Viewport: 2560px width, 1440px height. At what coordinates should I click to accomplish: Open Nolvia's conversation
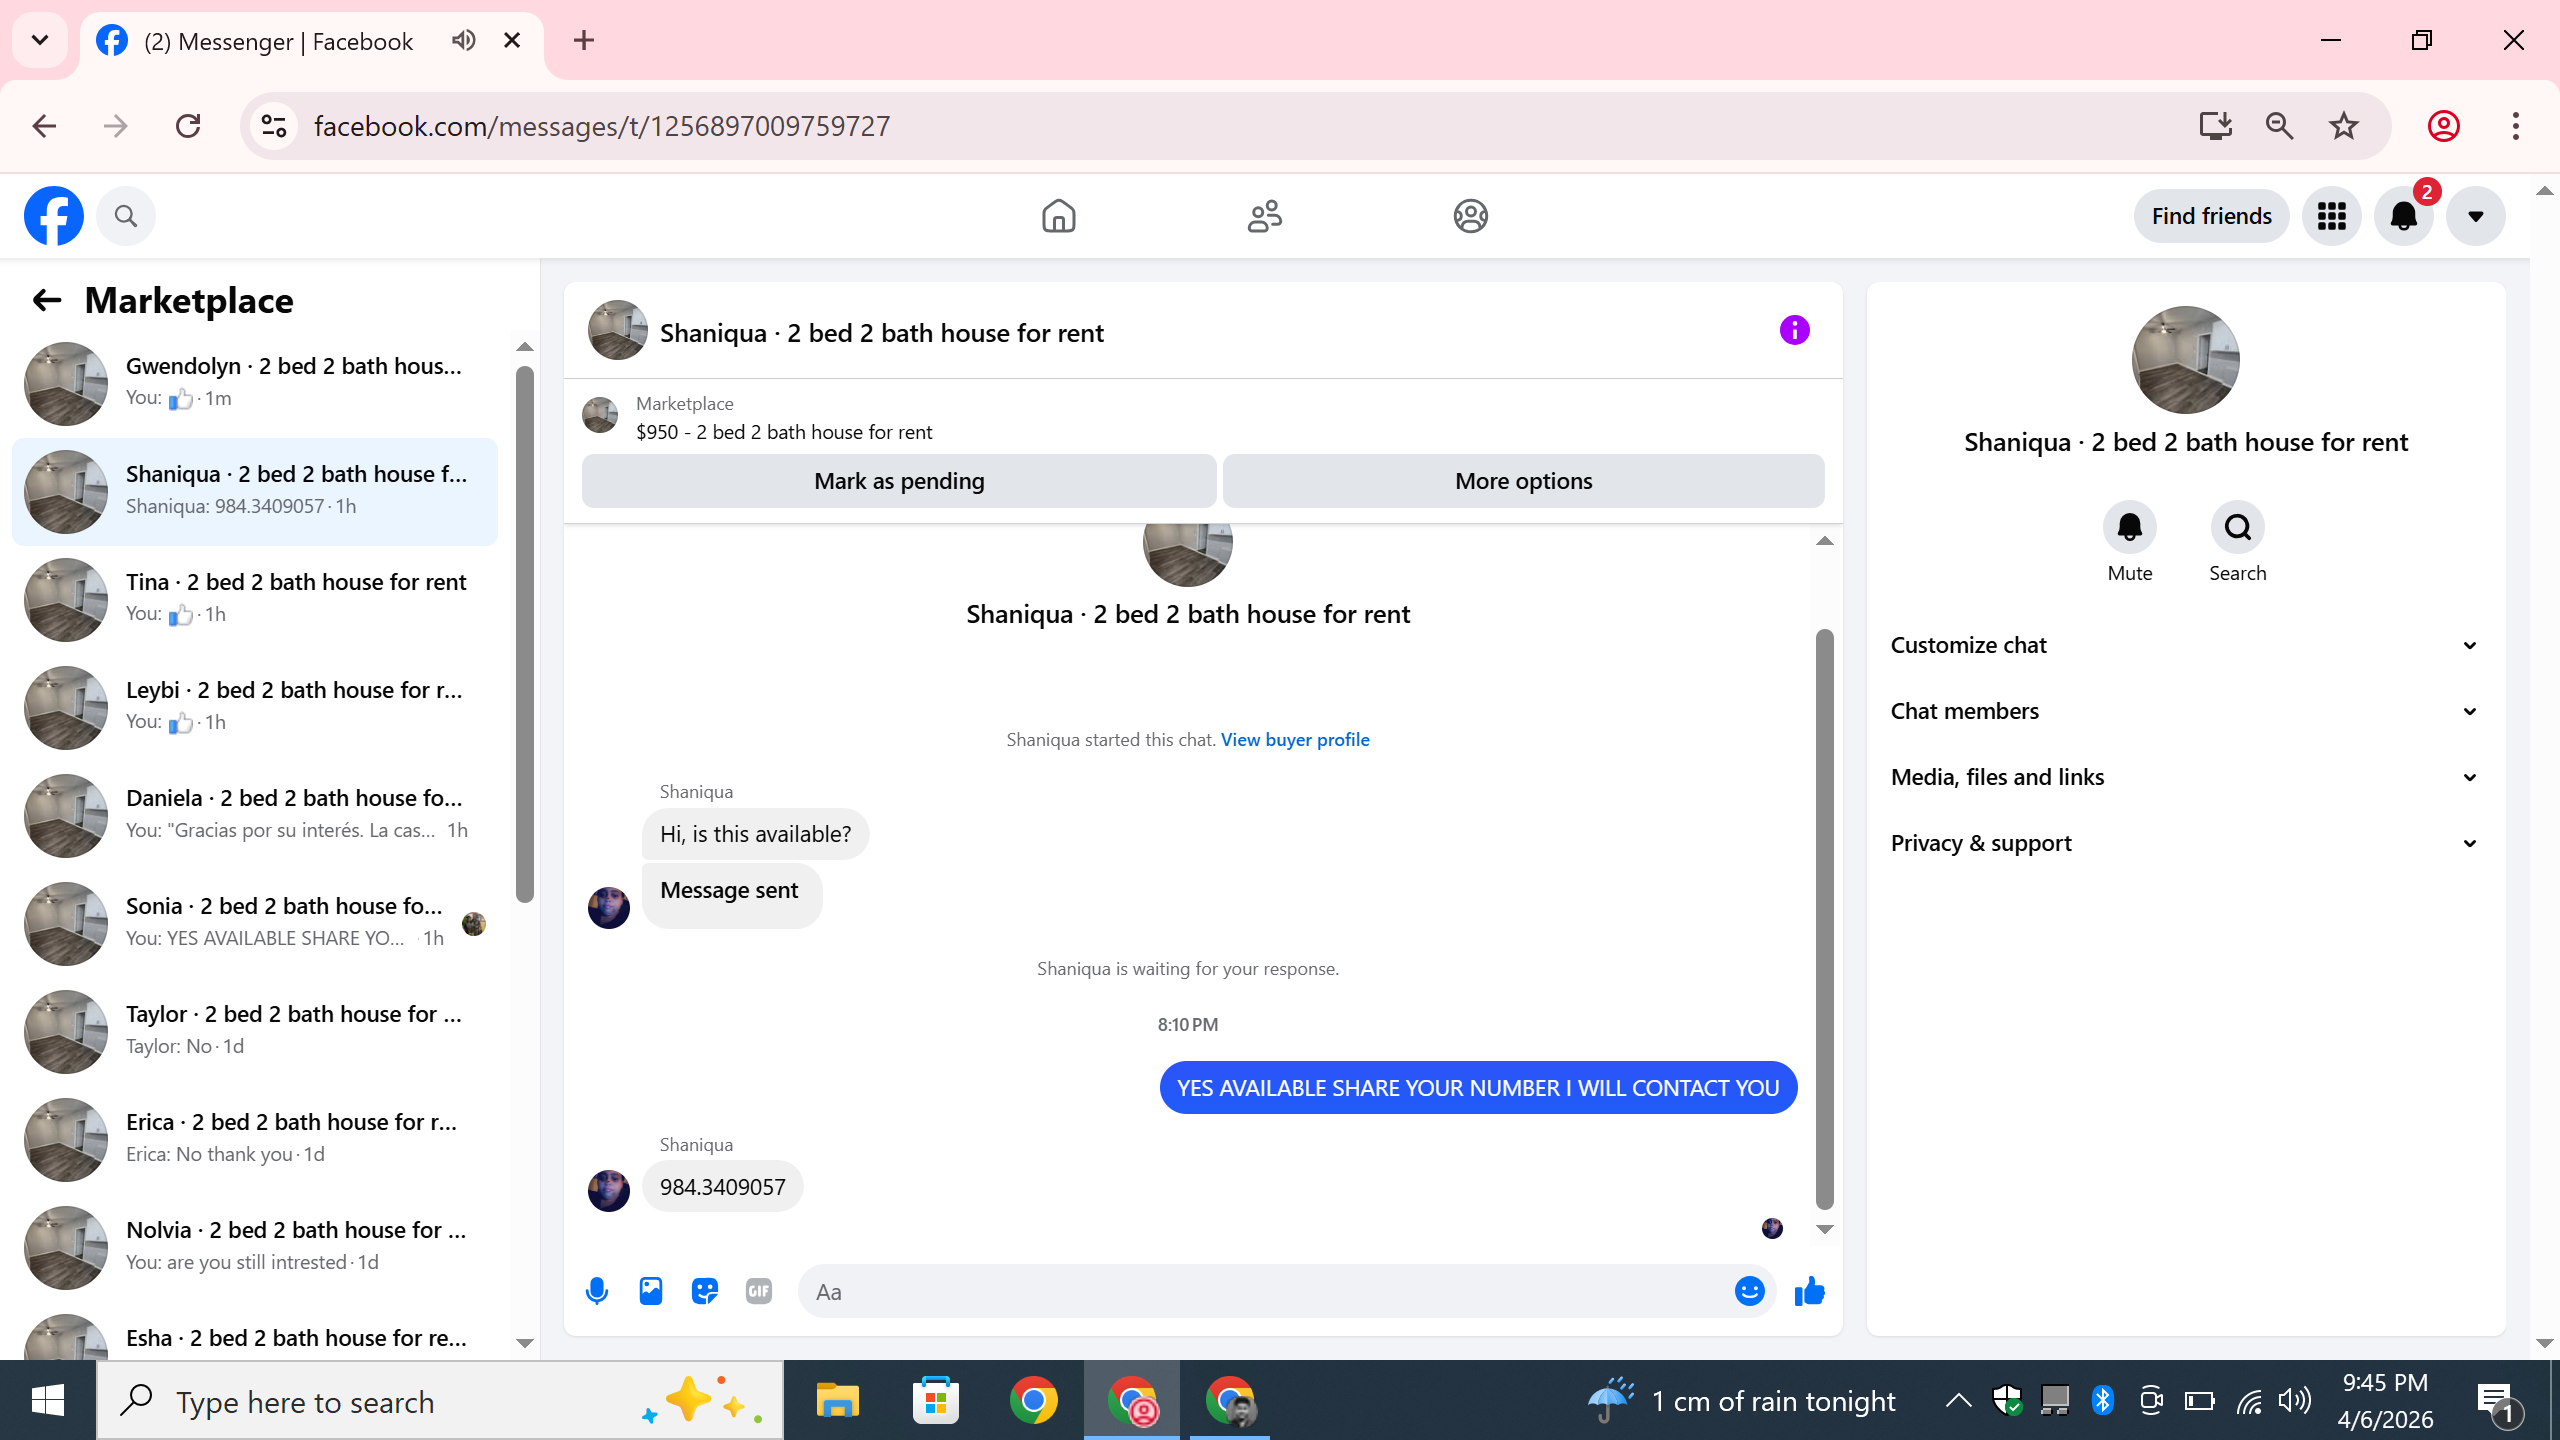pos(255,1248)
